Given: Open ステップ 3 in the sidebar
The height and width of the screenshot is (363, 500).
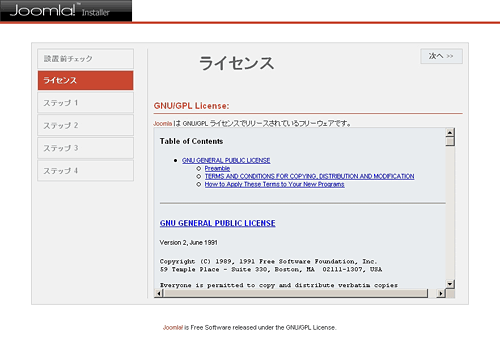Looking at the screenshot, I should [86, 148].
